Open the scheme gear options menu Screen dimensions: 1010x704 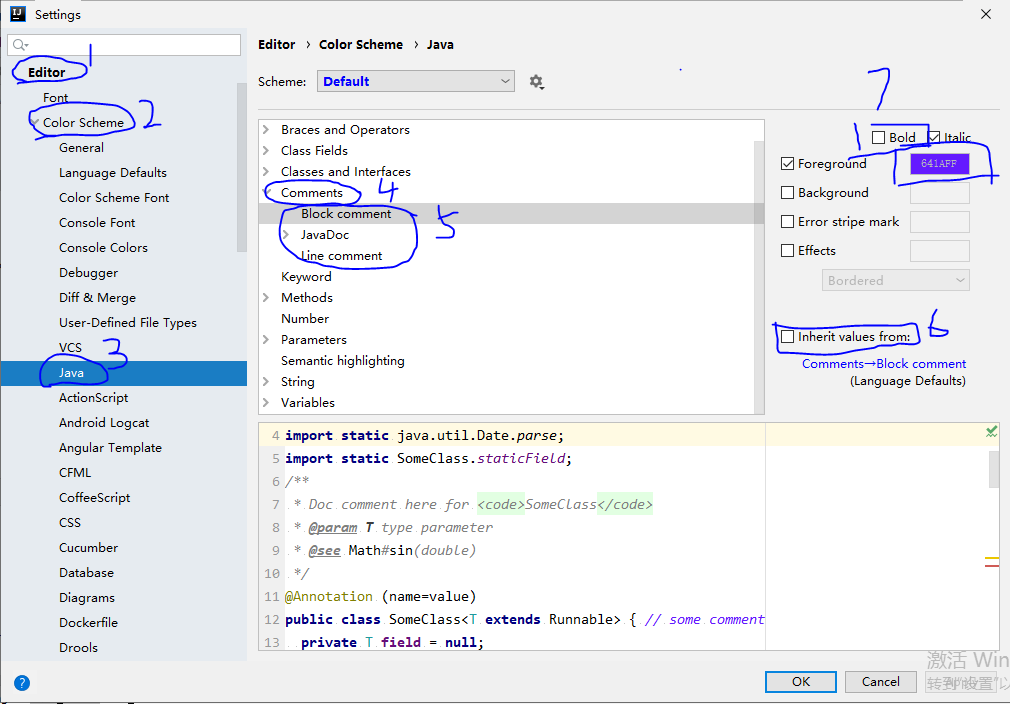click(x=536, y=82)
